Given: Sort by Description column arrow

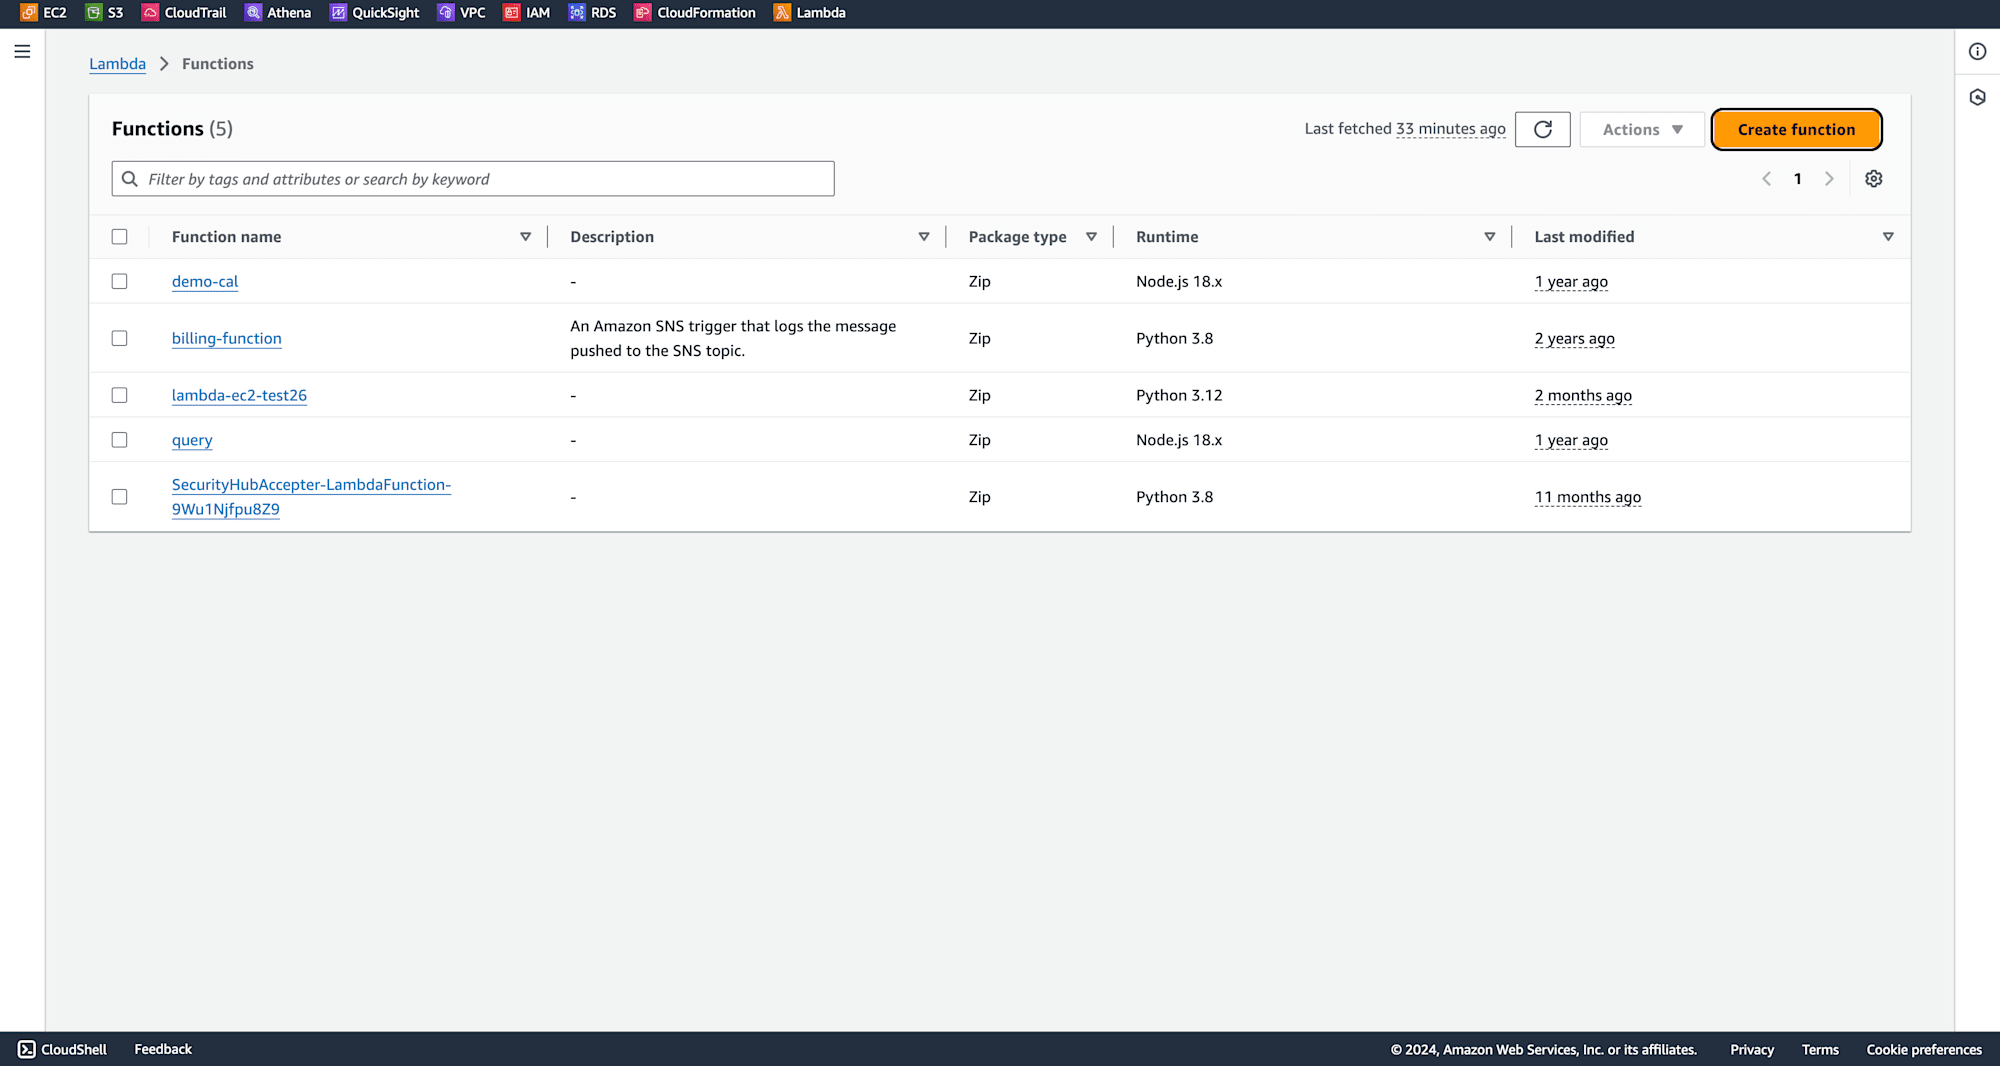Looking at the screenshot, I should [923, 237].
